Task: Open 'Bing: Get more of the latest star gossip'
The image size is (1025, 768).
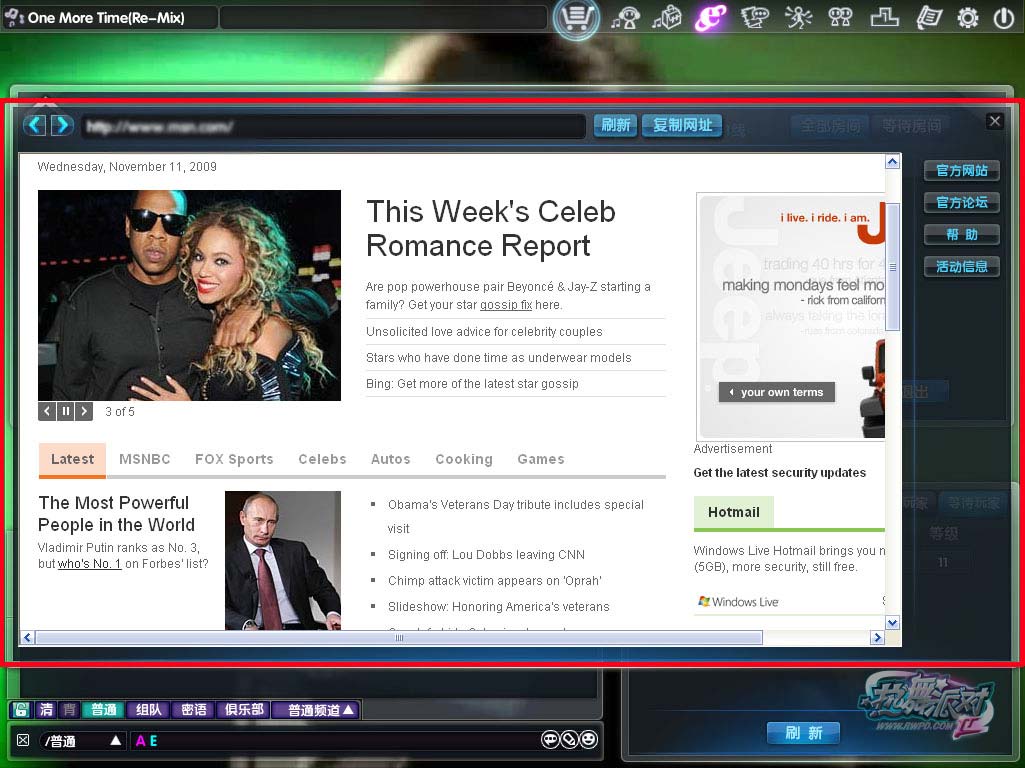Action: click(472, 384)
